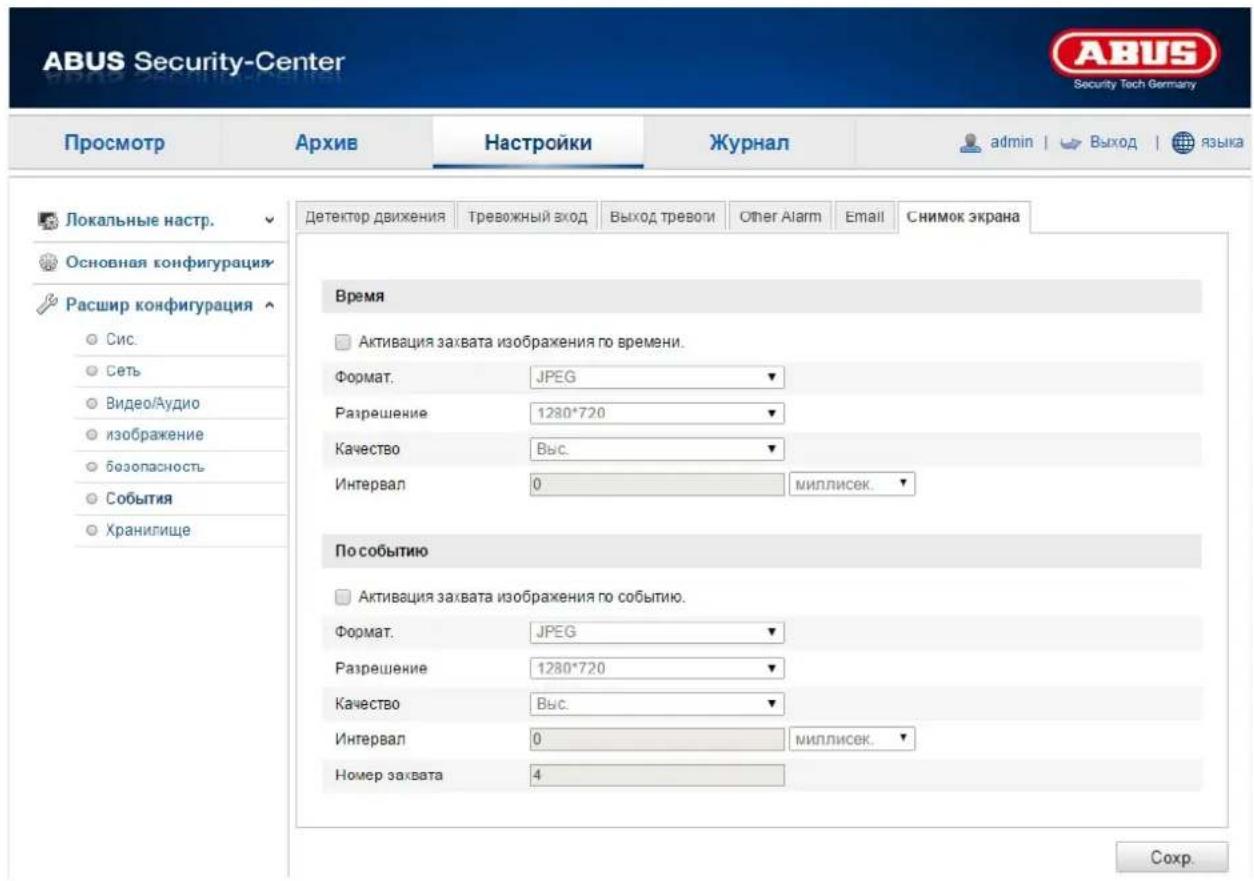This screenshot has width=1254, height=881.
Task: Open Сеть in the sidebar
Action: pyautogui.click(x=125, y=371)
